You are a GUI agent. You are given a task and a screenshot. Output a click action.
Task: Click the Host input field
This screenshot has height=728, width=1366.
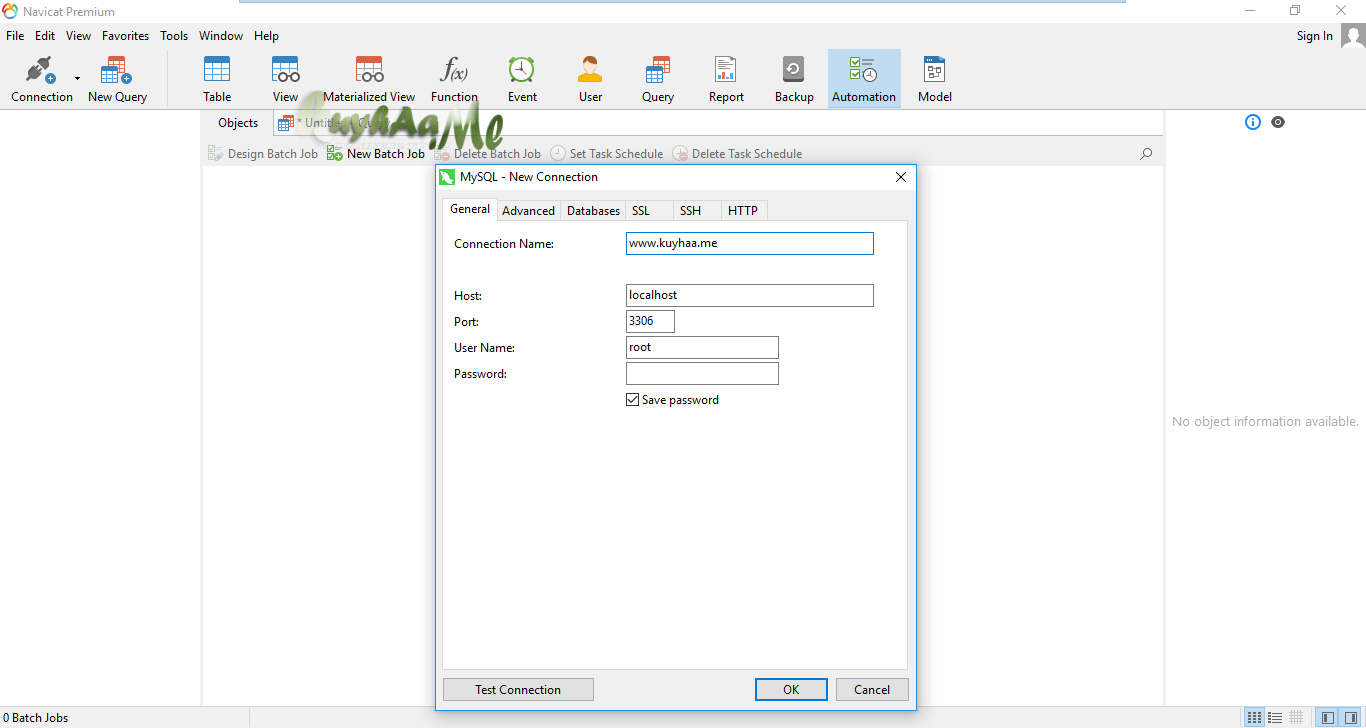(750, 296)
